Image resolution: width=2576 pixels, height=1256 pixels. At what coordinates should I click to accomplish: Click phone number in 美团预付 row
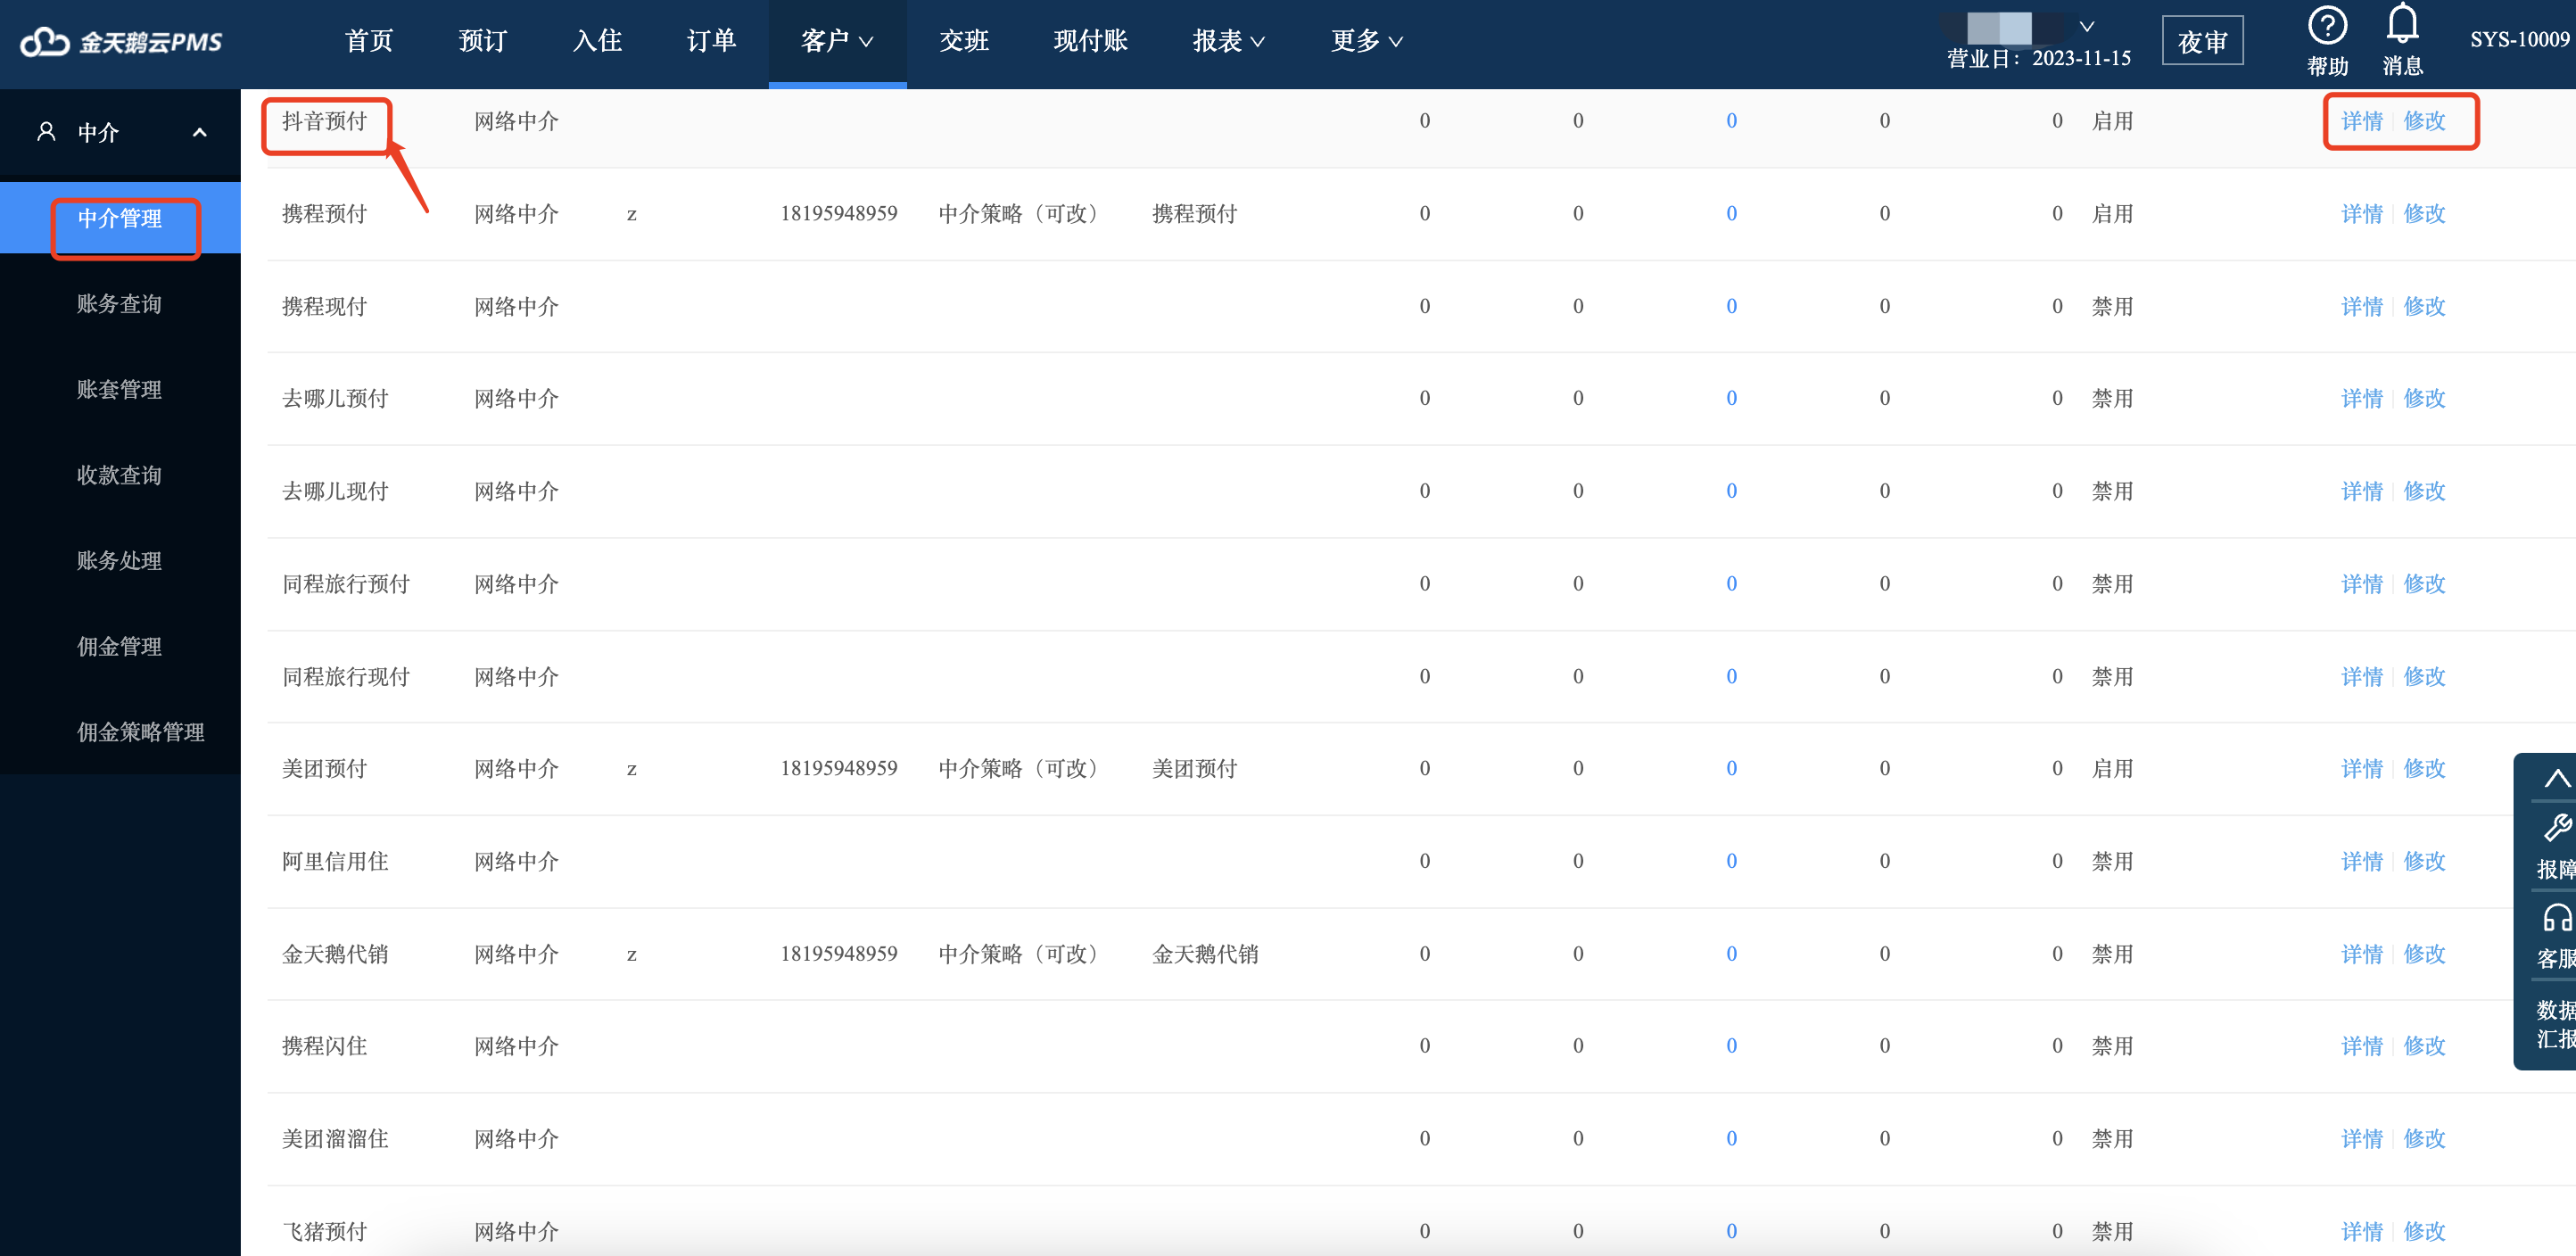(x=838, y=769)
